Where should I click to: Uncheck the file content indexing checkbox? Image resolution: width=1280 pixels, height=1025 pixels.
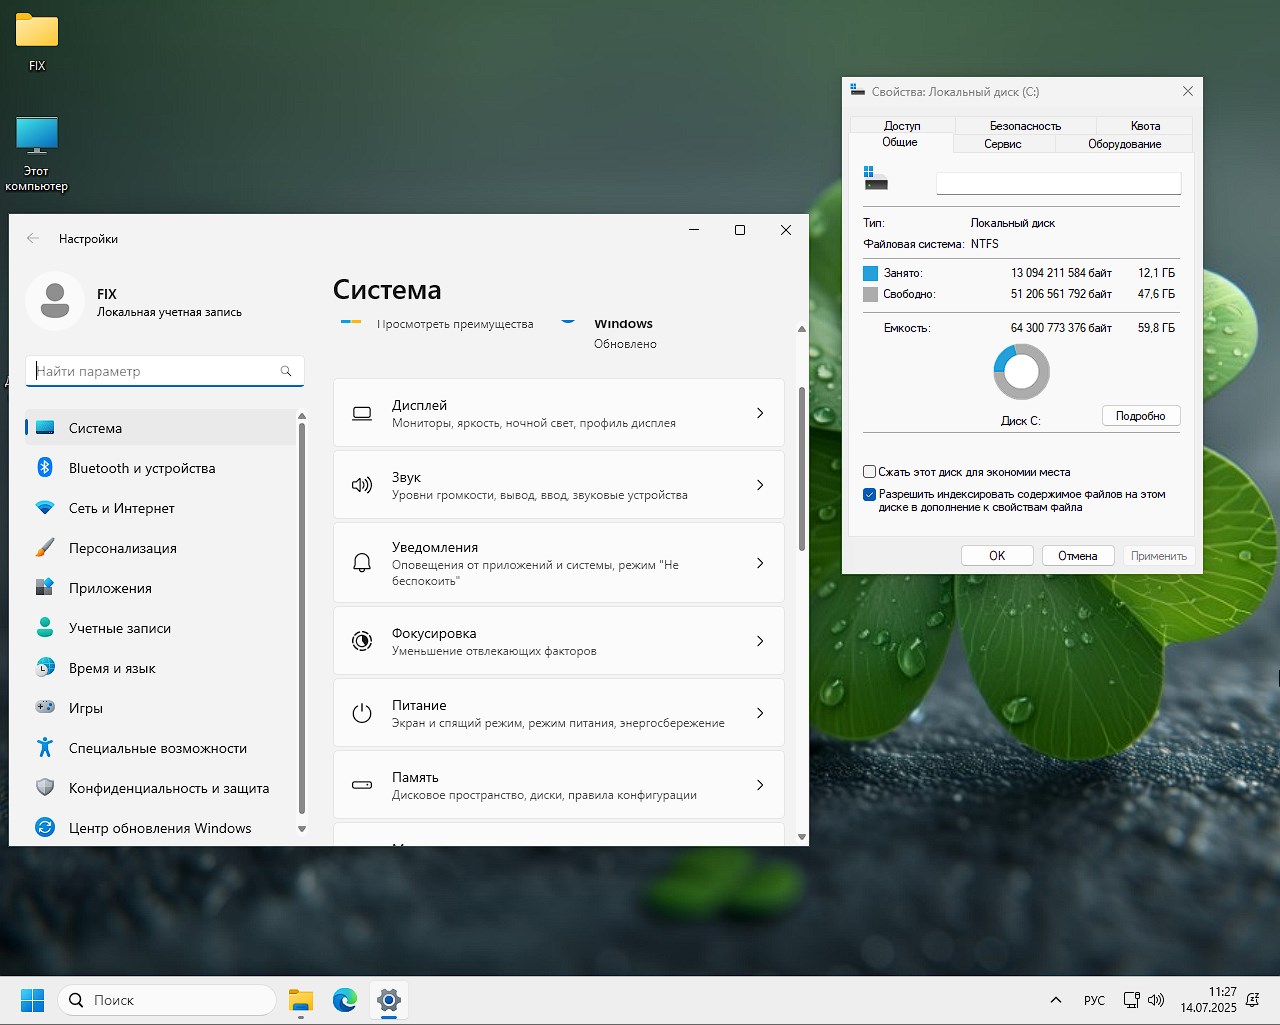[869, 494]
